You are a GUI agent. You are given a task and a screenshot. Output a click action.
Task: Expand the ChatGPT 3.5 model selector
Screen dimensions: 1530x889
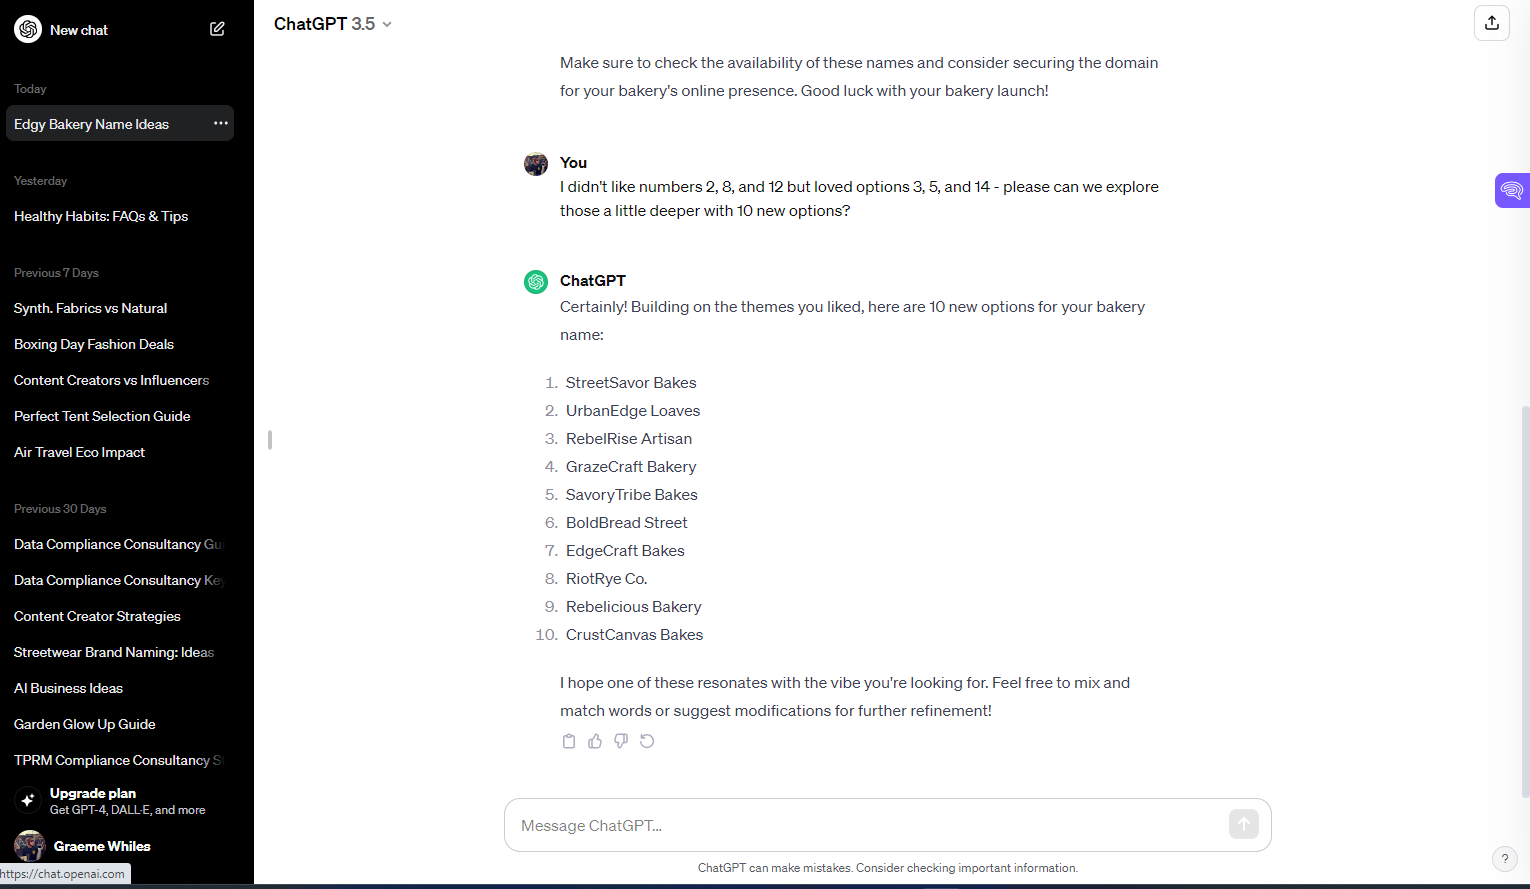click(333, 24)
